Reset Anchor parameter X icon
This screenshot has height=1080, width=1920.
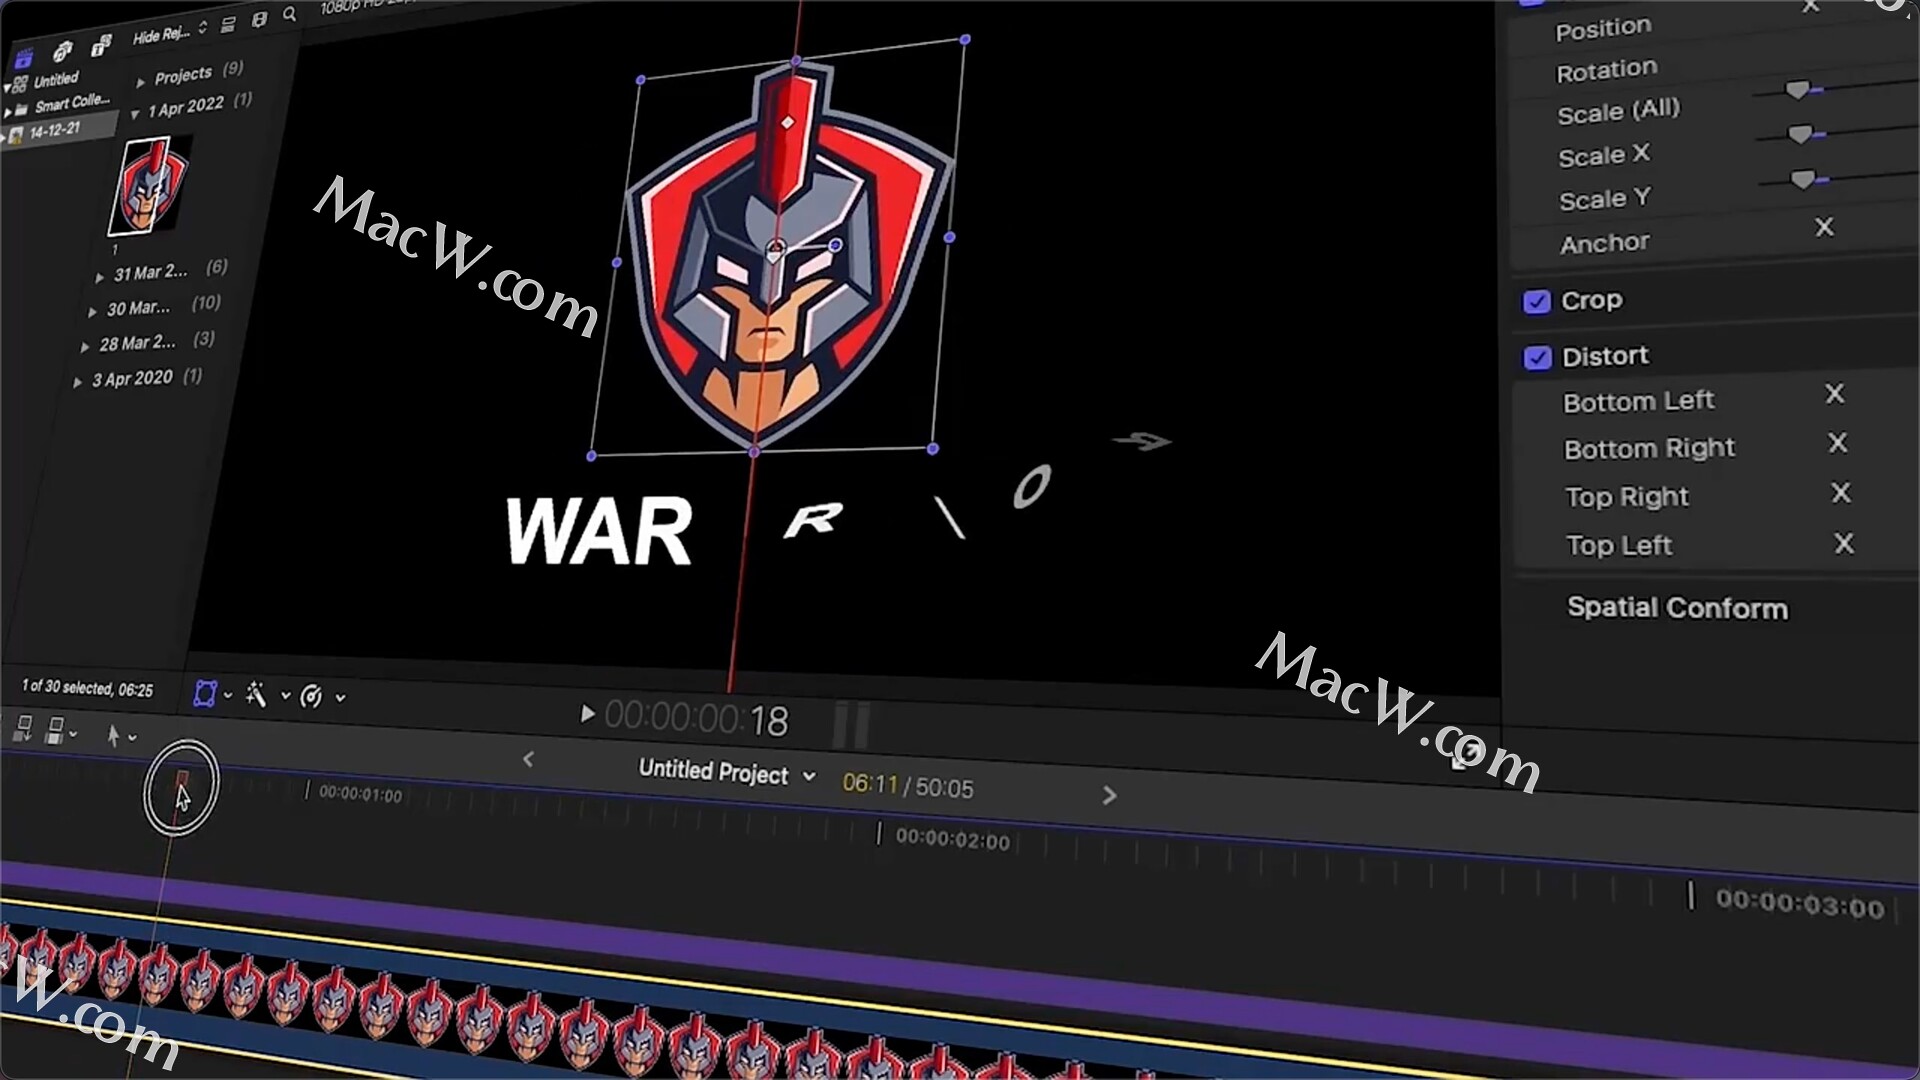1825,227
